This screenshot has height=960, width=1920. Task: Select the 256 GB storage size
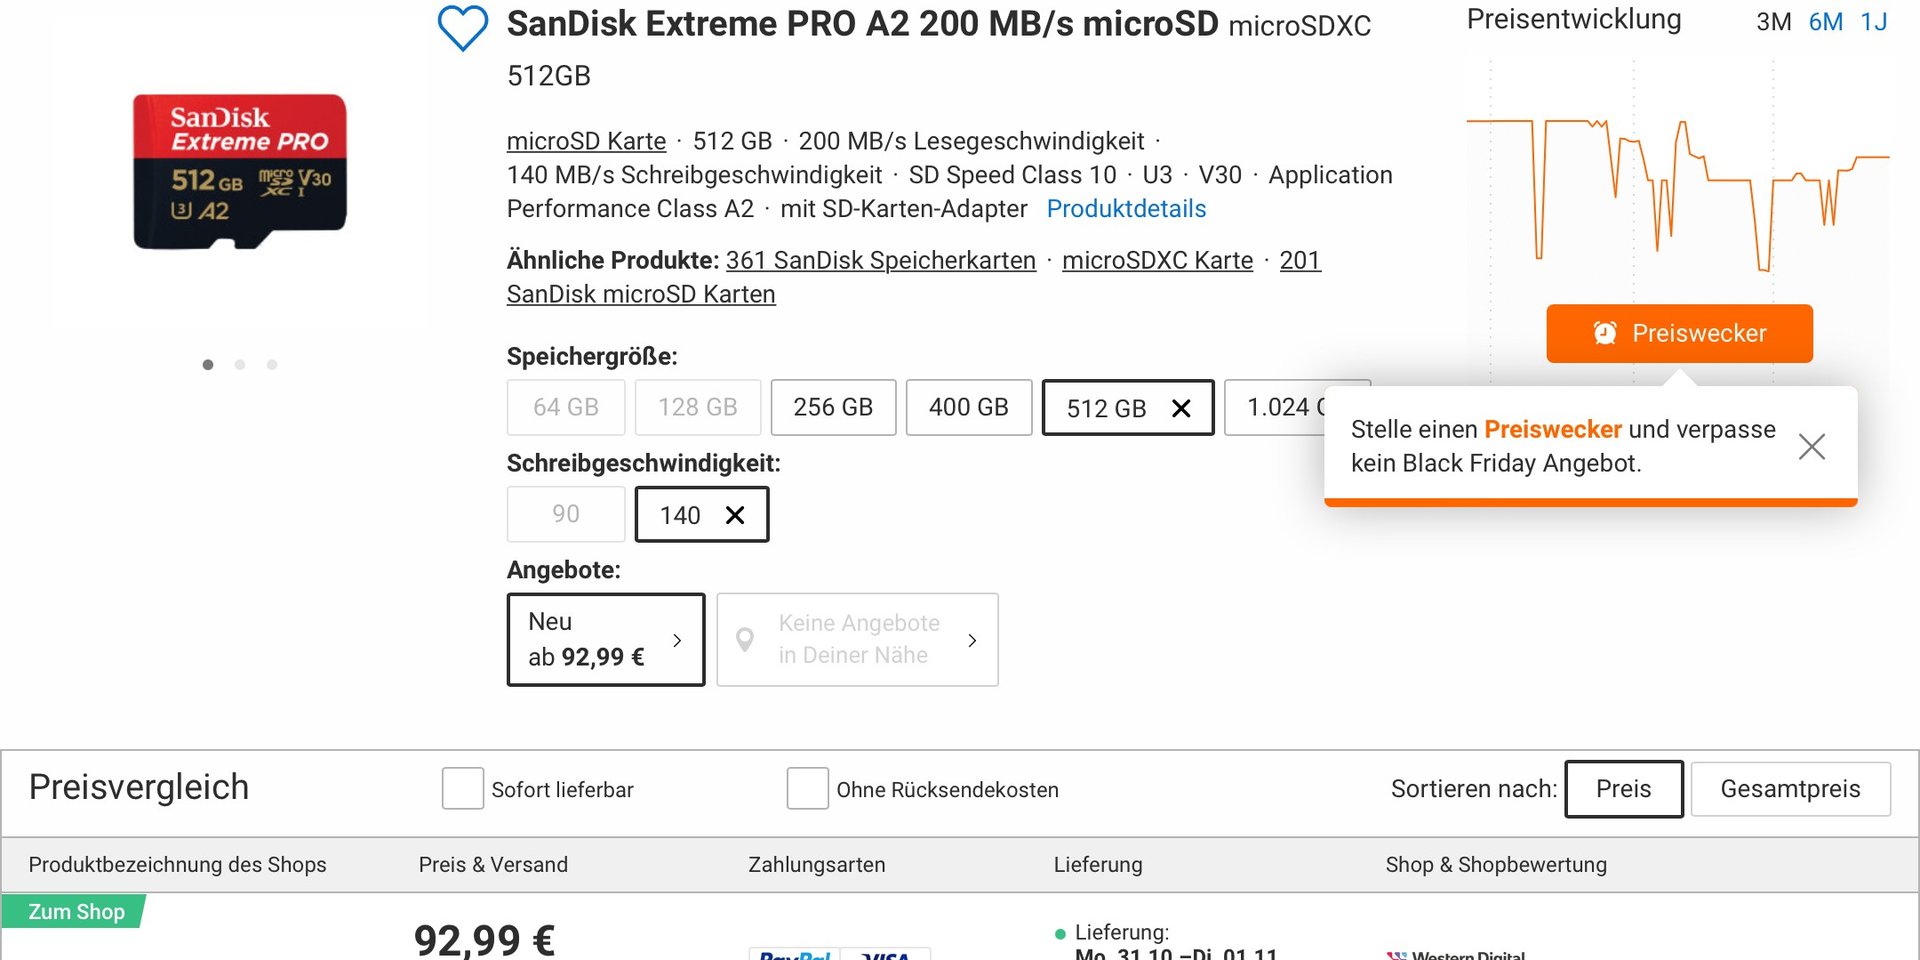point(833,407)
